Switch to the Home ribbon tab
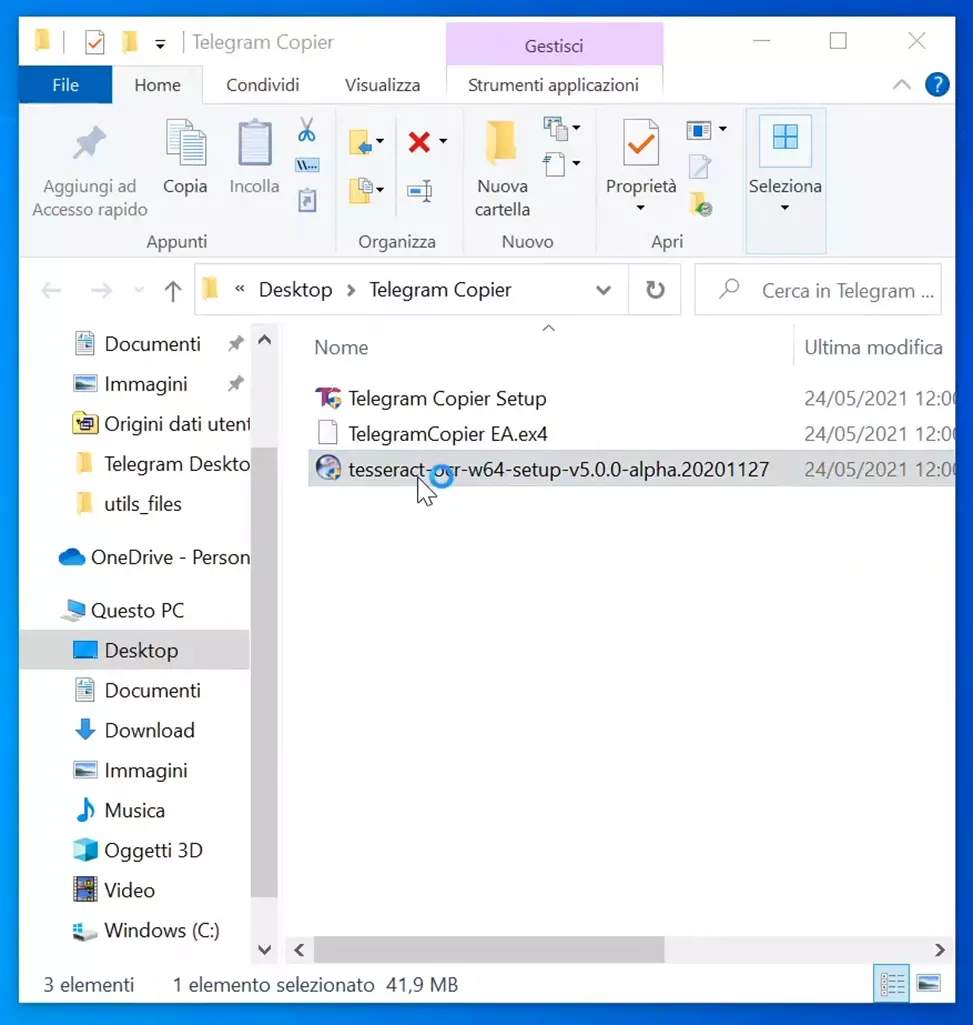Screen dimensions: 973x1025 tap(158, 85)
